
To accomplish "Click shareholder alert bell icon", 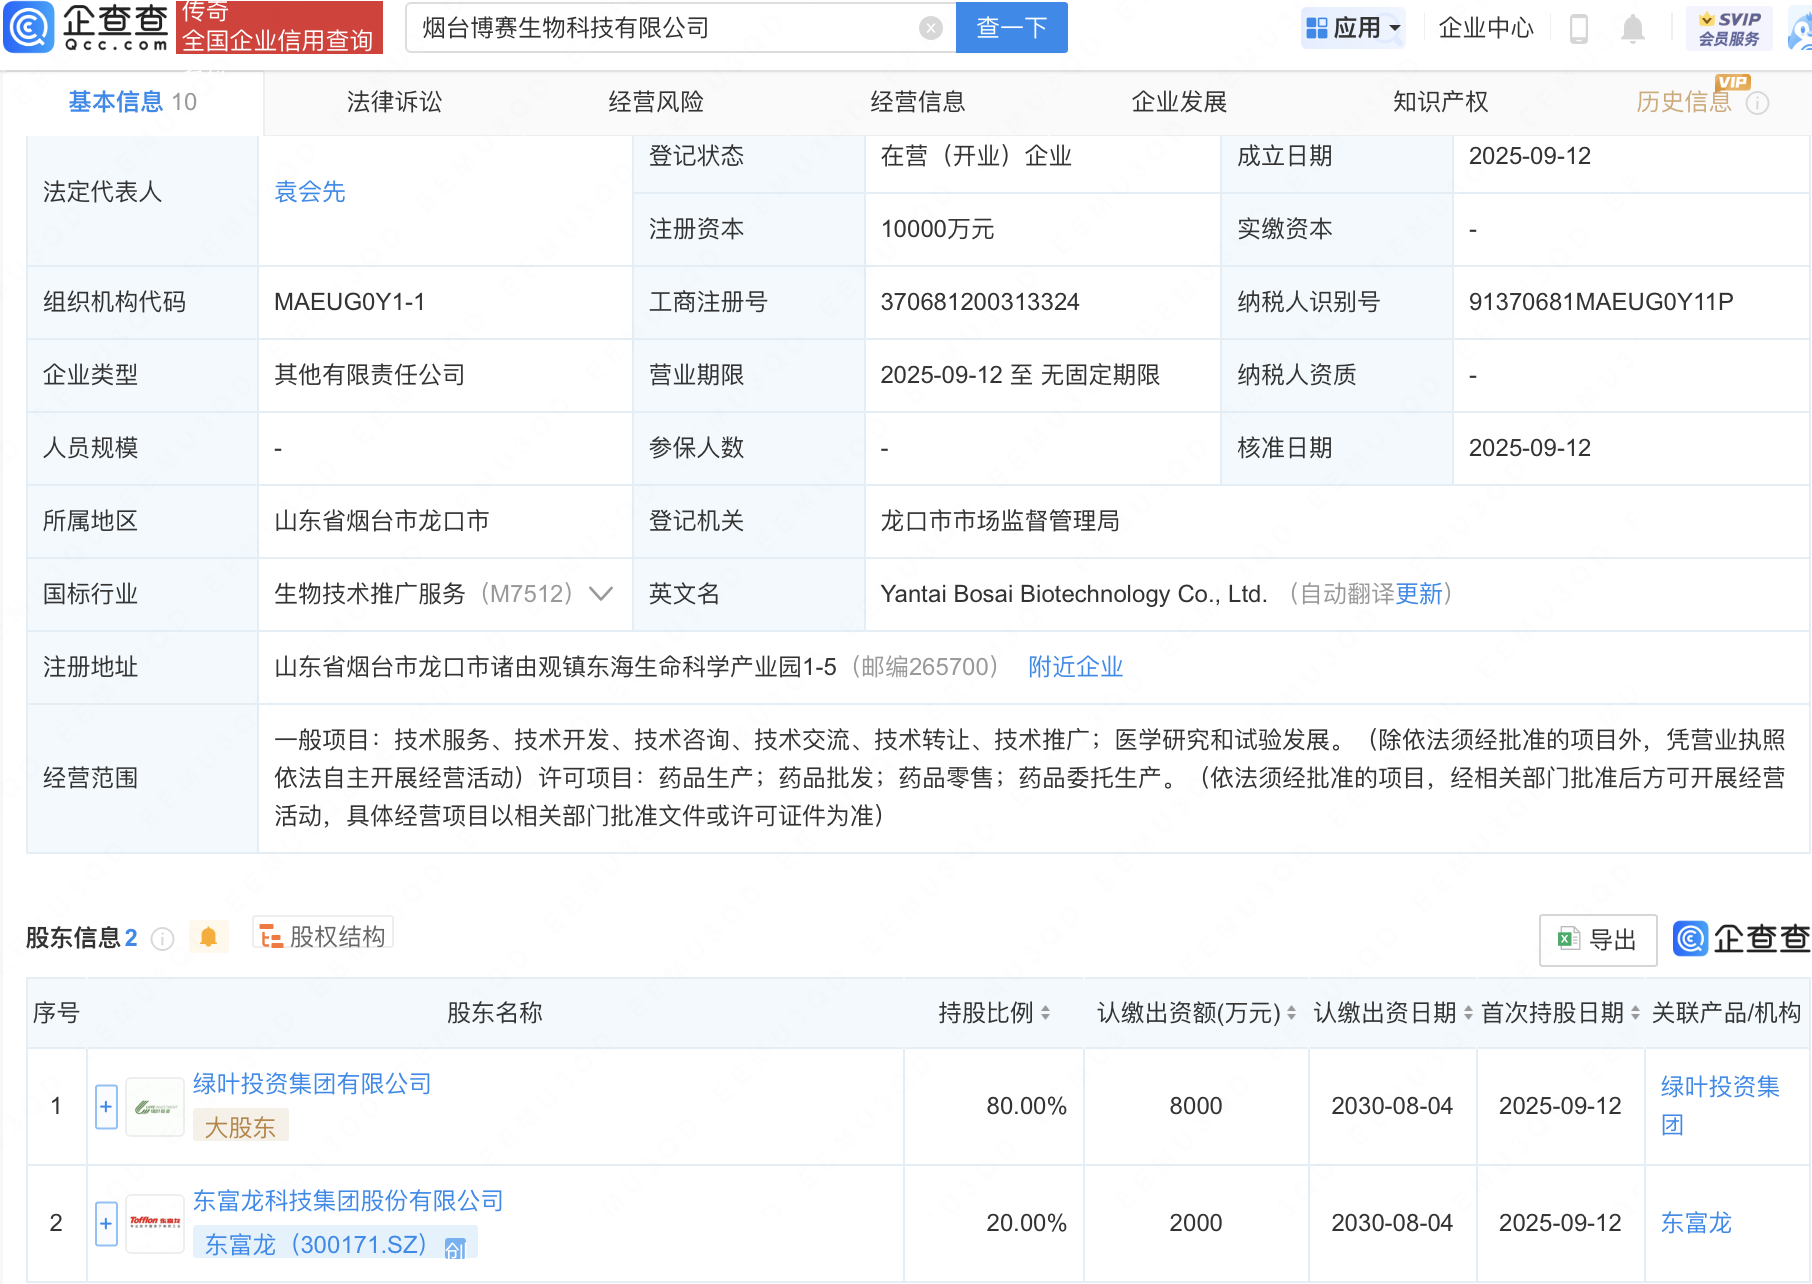I will click(208, 937).
